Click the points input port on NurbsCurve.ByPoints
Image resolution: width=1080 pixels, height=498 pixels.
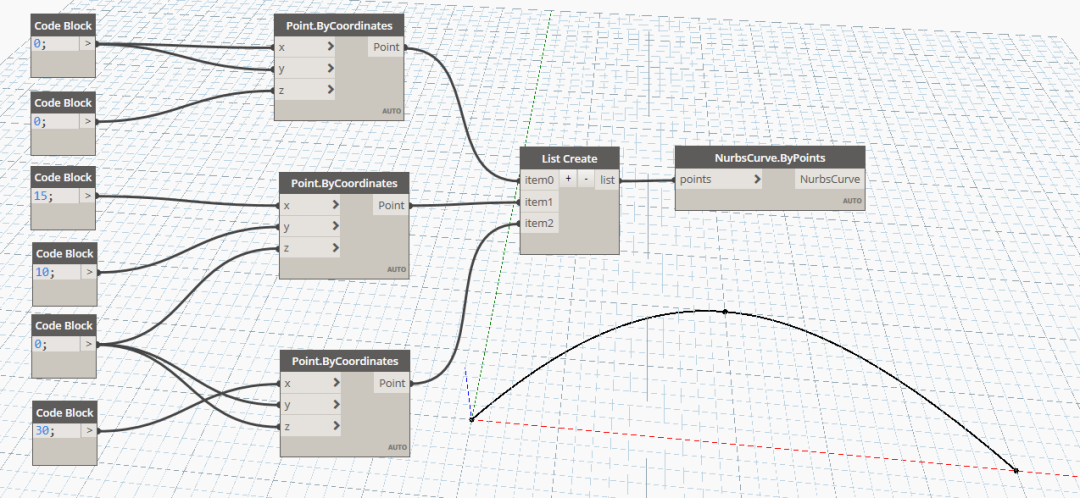720,179
